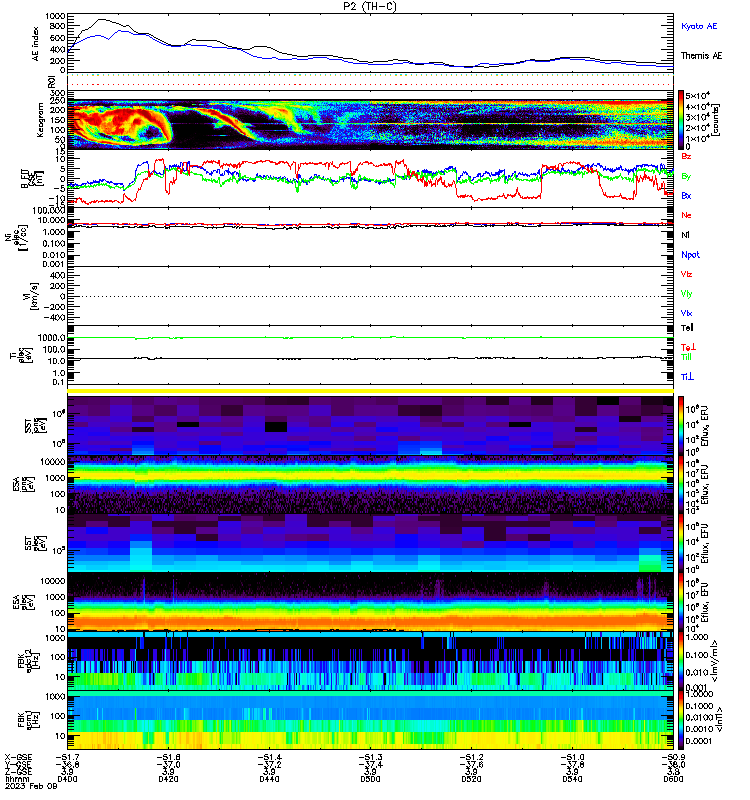This screenshot has width=750, height=800.
Task: Click the SST electrons Eflux color bar
Action: click(x=681, y=543)
